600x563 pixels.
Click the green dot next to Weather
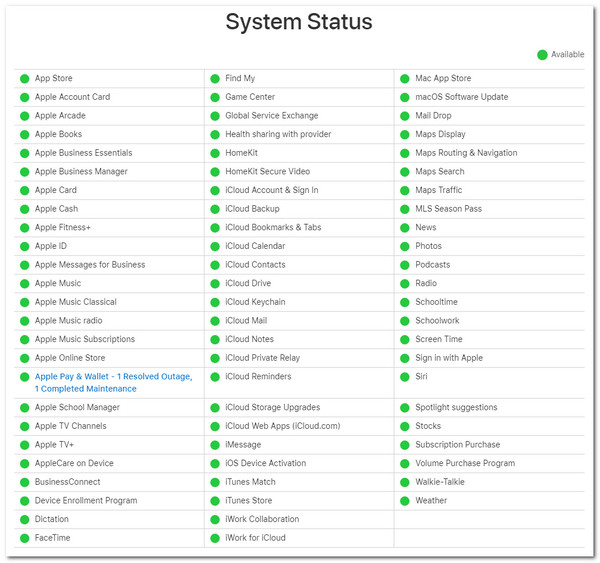(x=405, y=501)
